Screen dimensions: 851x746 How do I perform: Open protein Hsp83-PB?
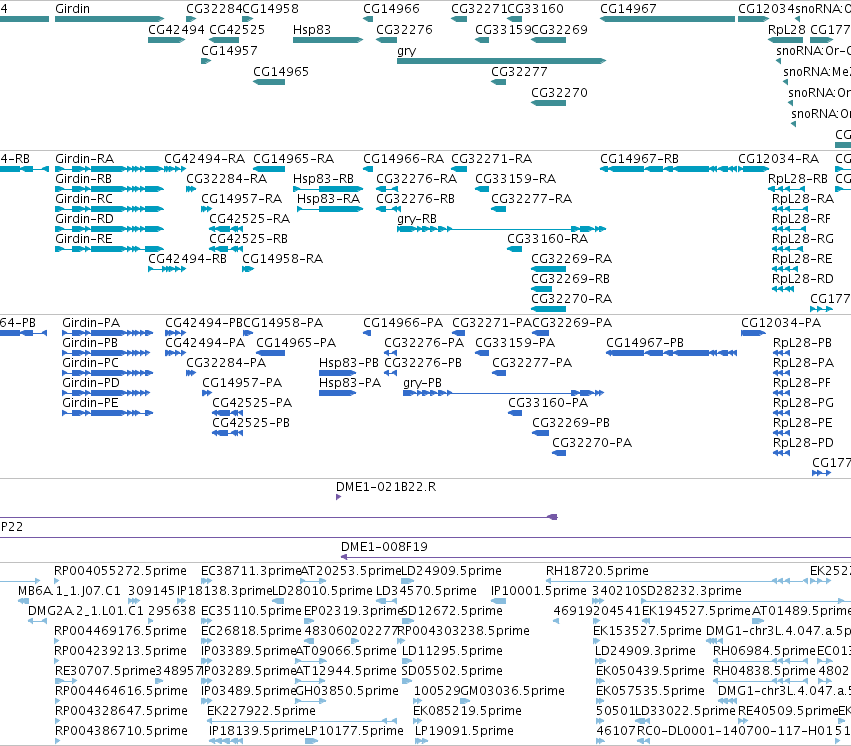[x=337, y=373]
